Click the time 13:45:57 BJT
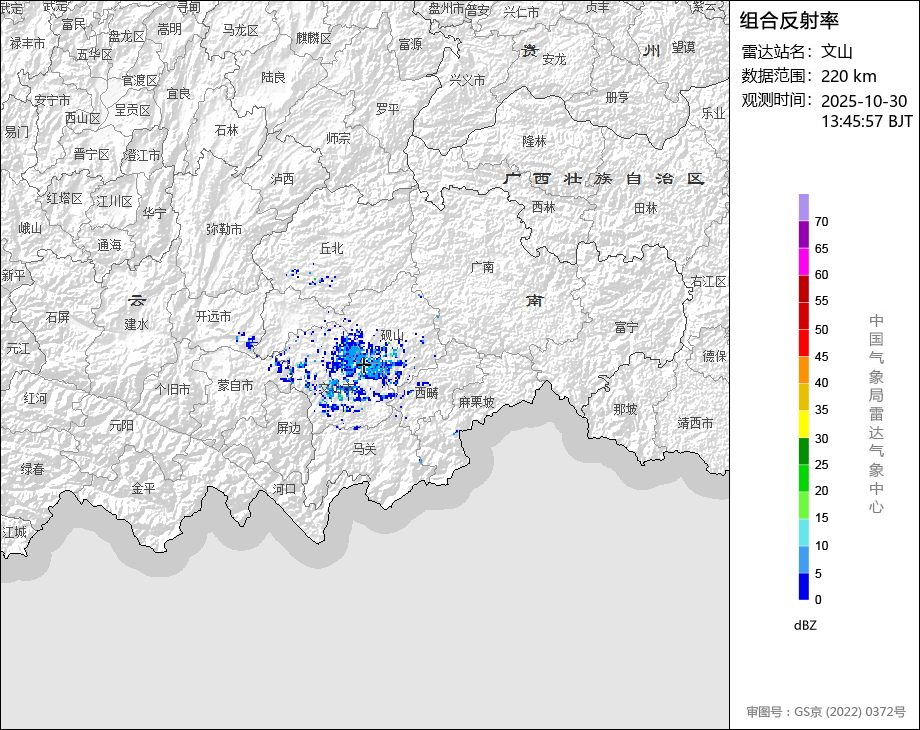This screenshot has height=730, width=920. point(867,121)
